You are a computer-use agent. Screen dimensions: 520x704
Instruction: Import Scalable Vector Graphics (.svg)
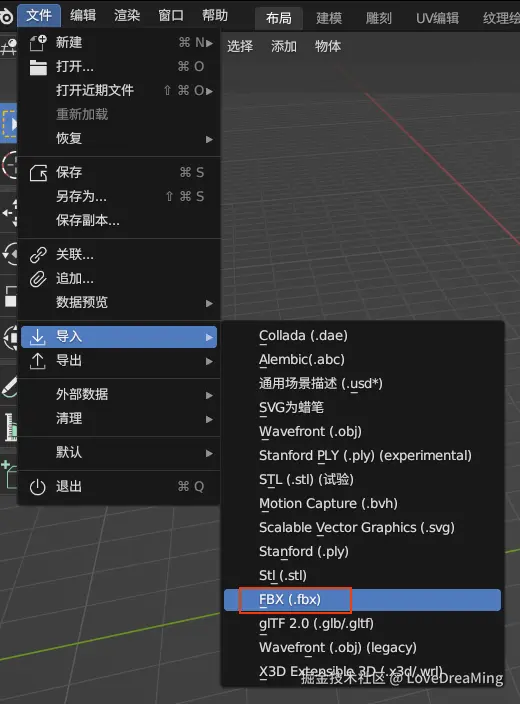point(362,528)
